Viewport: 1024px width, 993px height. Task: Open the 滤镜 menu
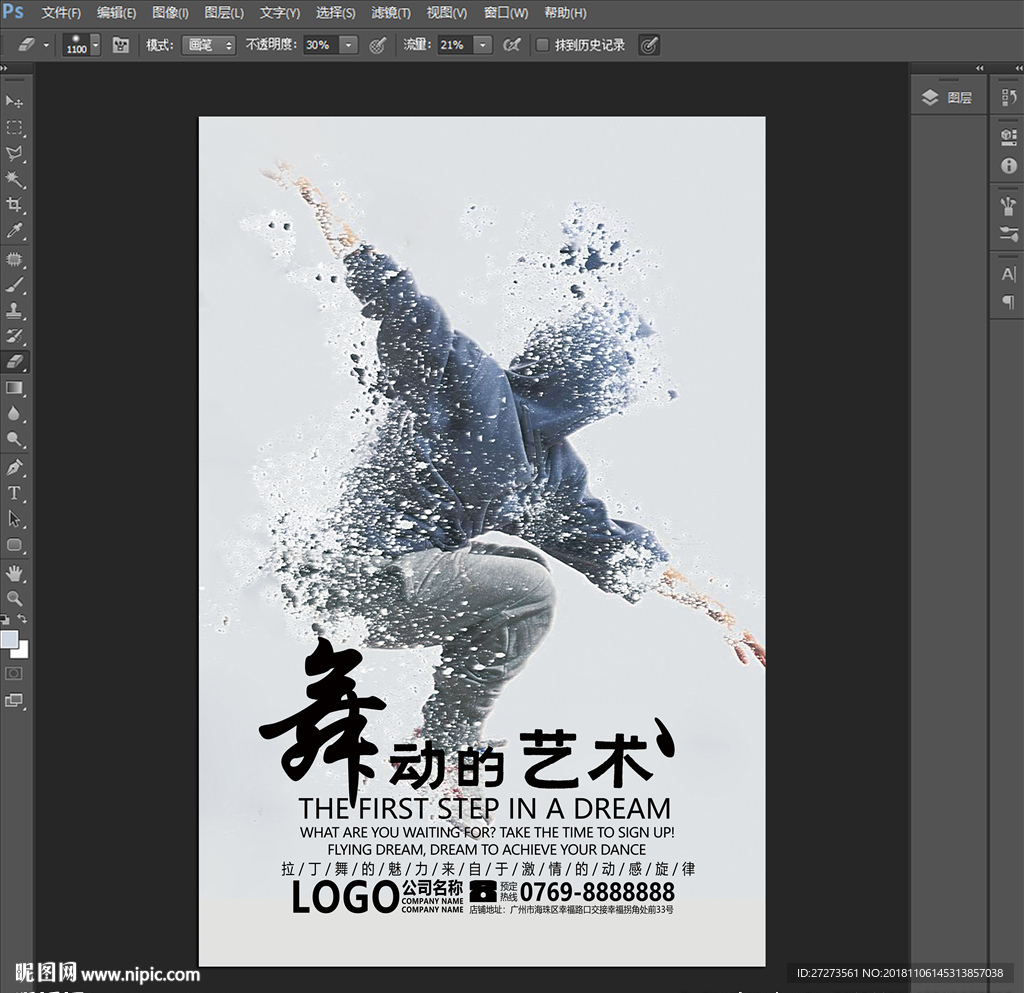pyautogui.click(x=391, y=13)
